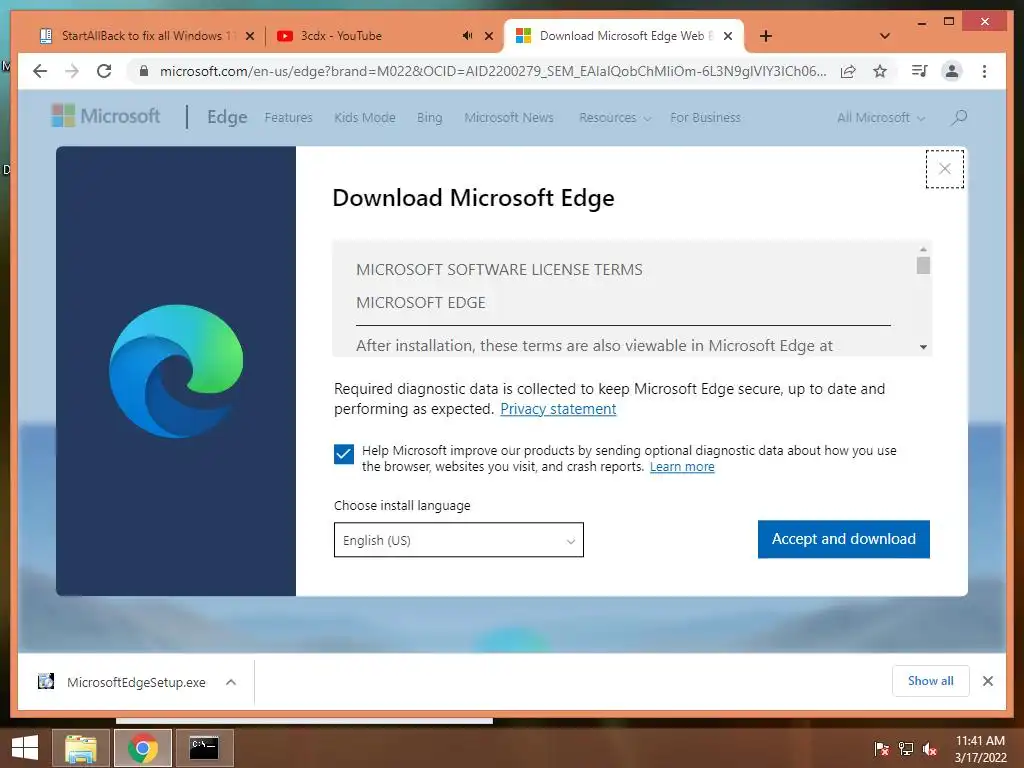Mute the YouTube tab via its speaker icon
Image resolution: width=1024 pixels, height=768 pixels.
(x=467, y=36)
